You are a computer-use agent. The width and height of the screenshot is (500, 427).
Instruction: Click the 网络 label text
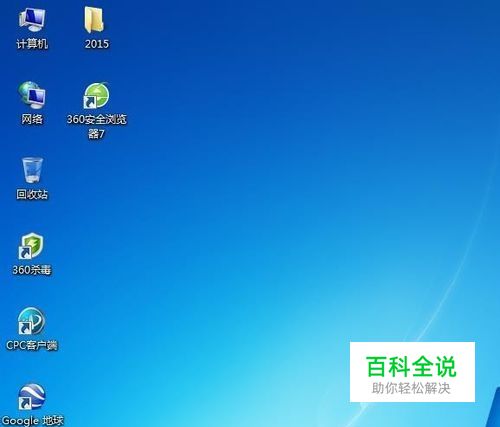pyautogui.click(x=32, y=119)
